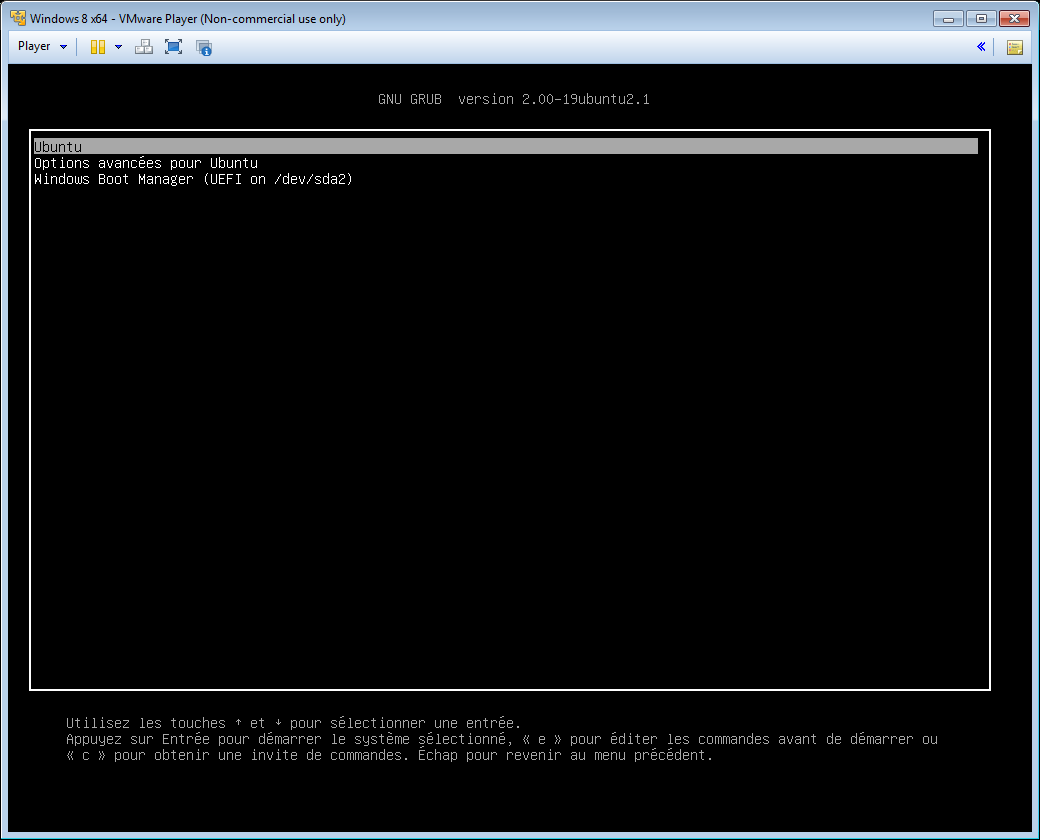Select Windows Boot Manager entry

(x=193, y=179)
